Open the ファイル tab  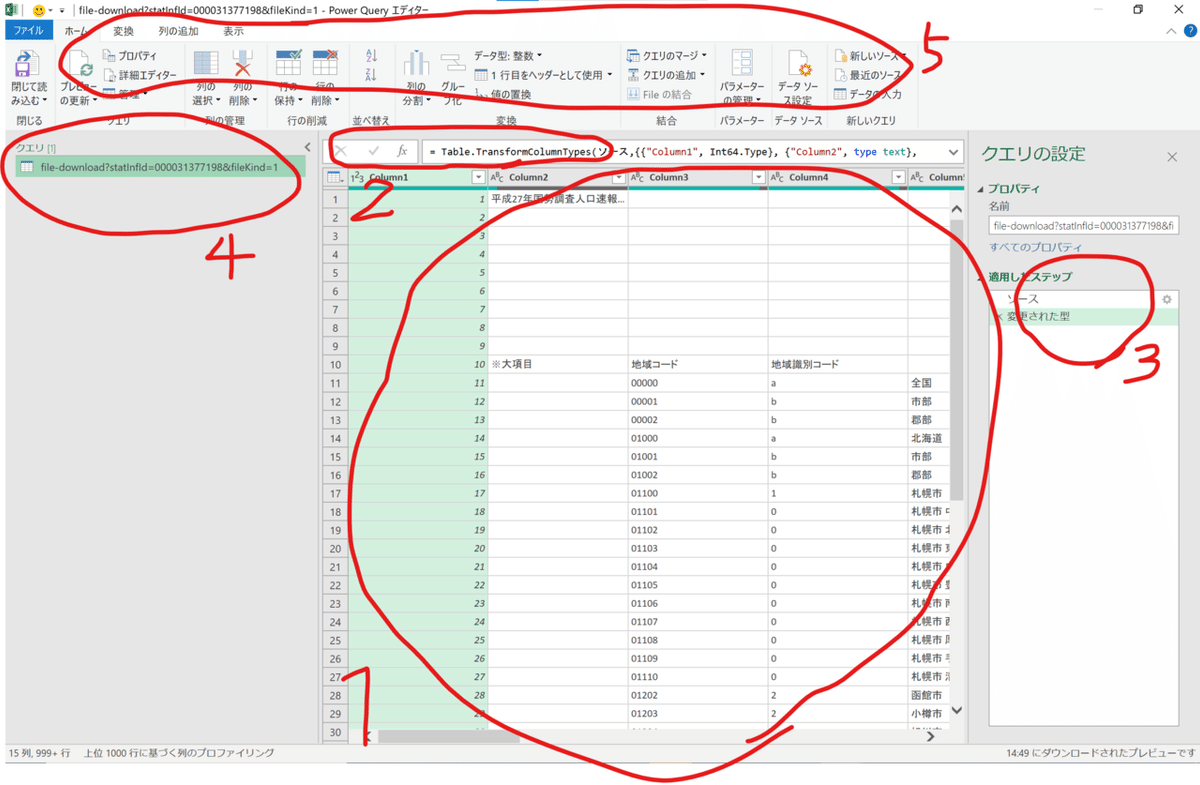click(x=28, y=31)
